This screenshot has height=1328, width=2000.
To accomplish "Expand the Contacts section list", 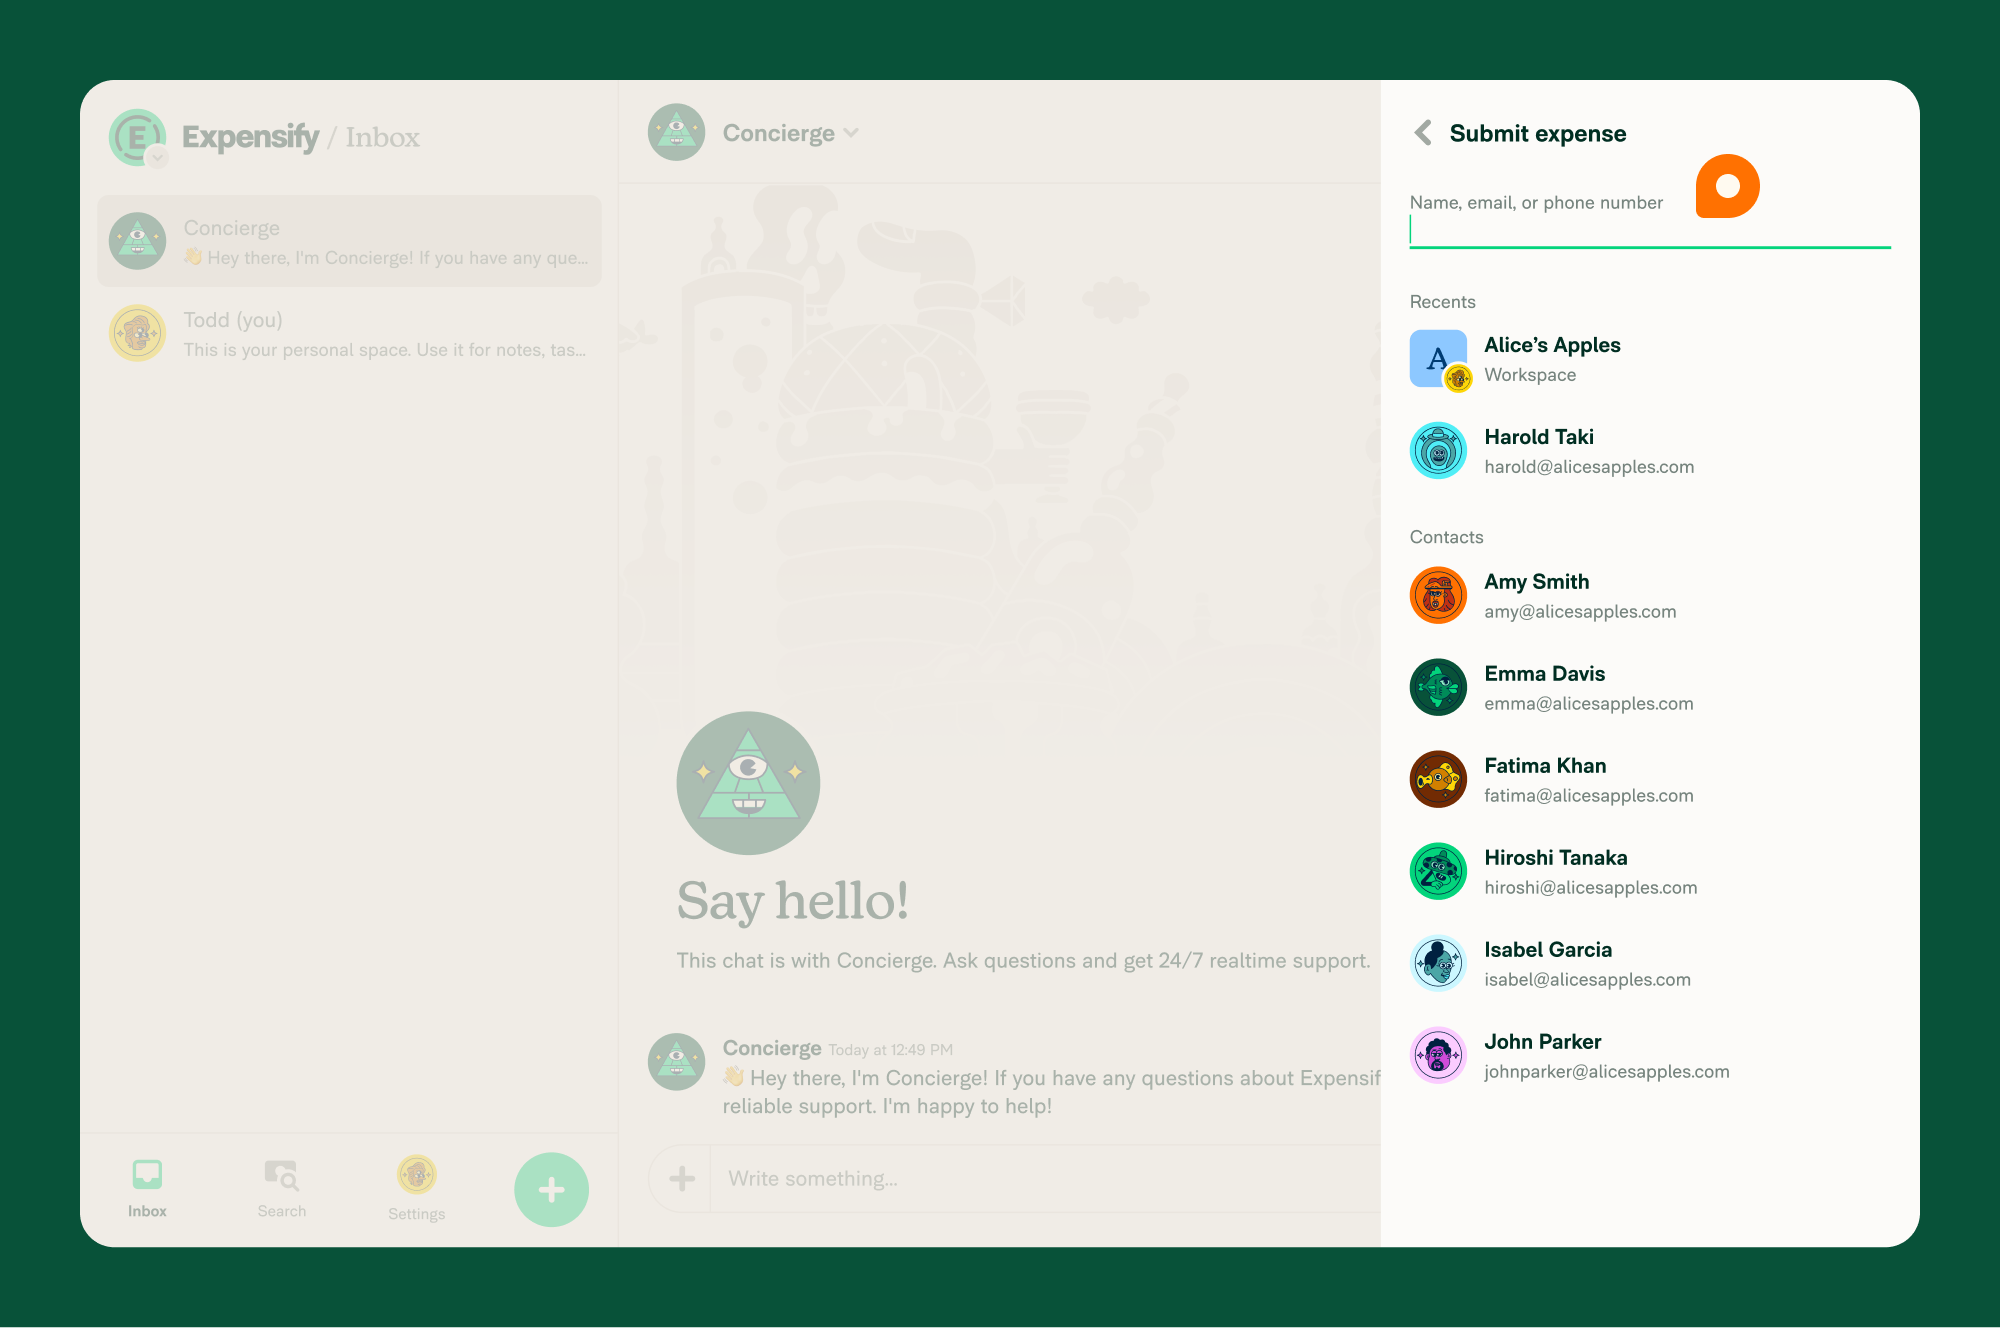I will click(x=1446, y=537).
